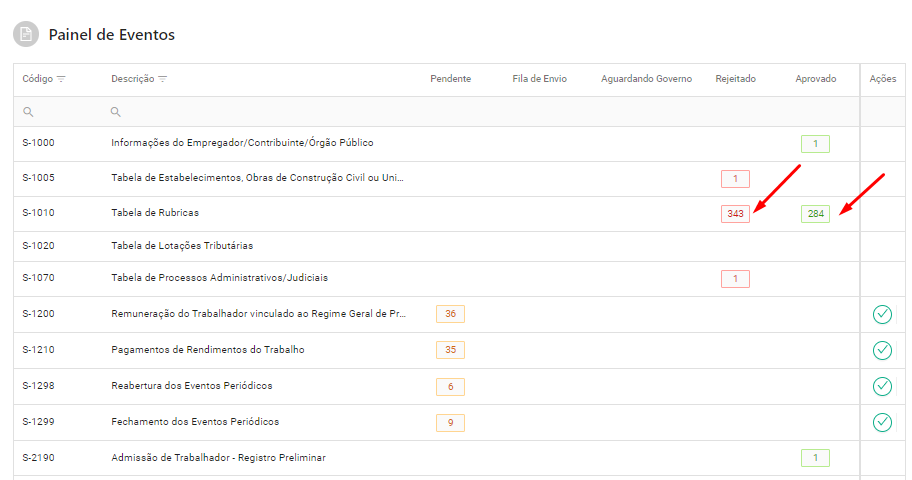The image size is (912, 480).
Task: Open the Descrição column filter icon
Action: (x=163, y=79)
